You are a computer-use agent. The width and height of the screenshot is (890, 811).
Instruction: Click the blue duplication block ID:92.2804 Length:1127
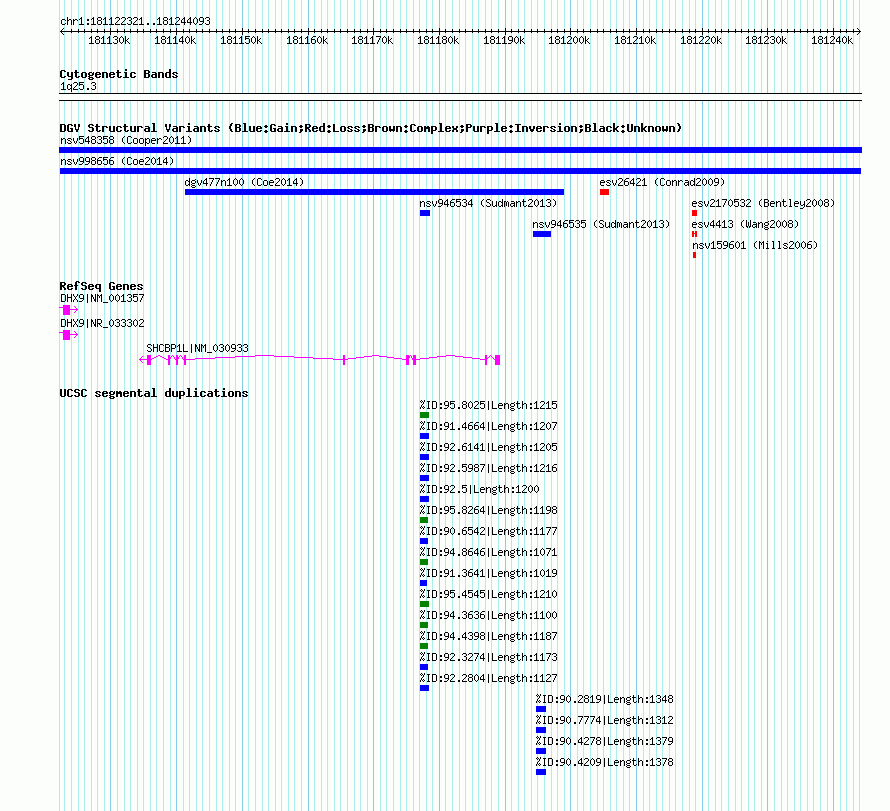(424, 688)
